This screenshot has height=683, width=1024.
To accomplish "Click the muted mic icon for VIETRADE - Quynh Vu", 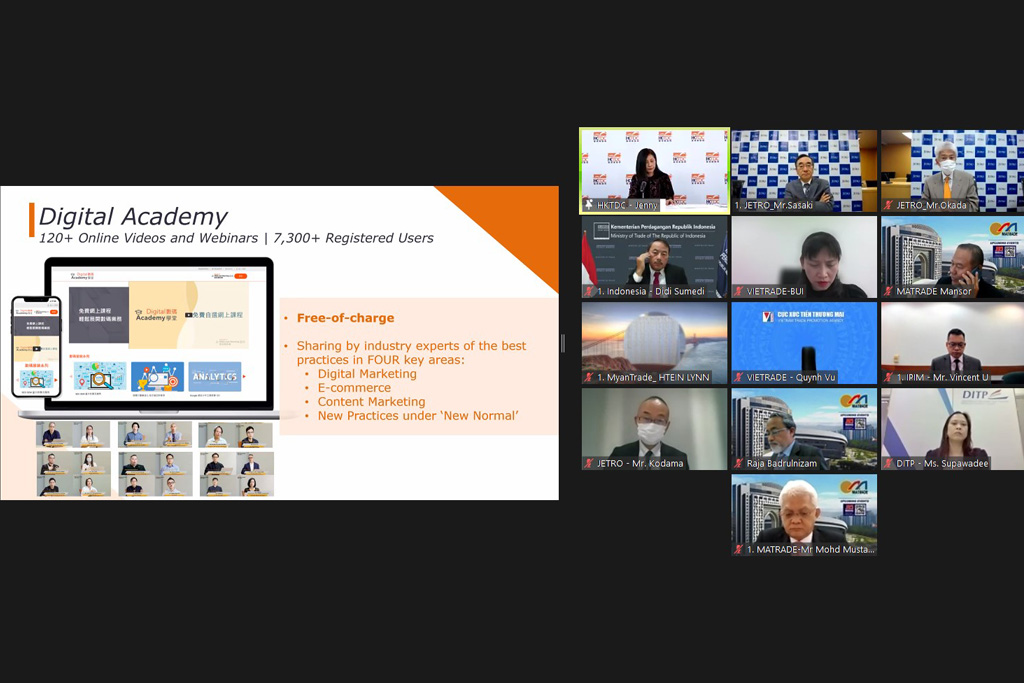I will (739, 377).
